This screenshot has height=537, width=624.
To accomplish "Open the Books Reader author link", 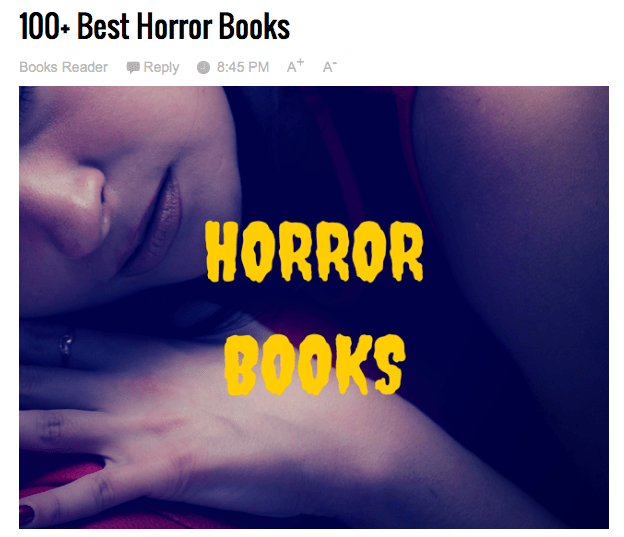I will (x=63, y=67).
